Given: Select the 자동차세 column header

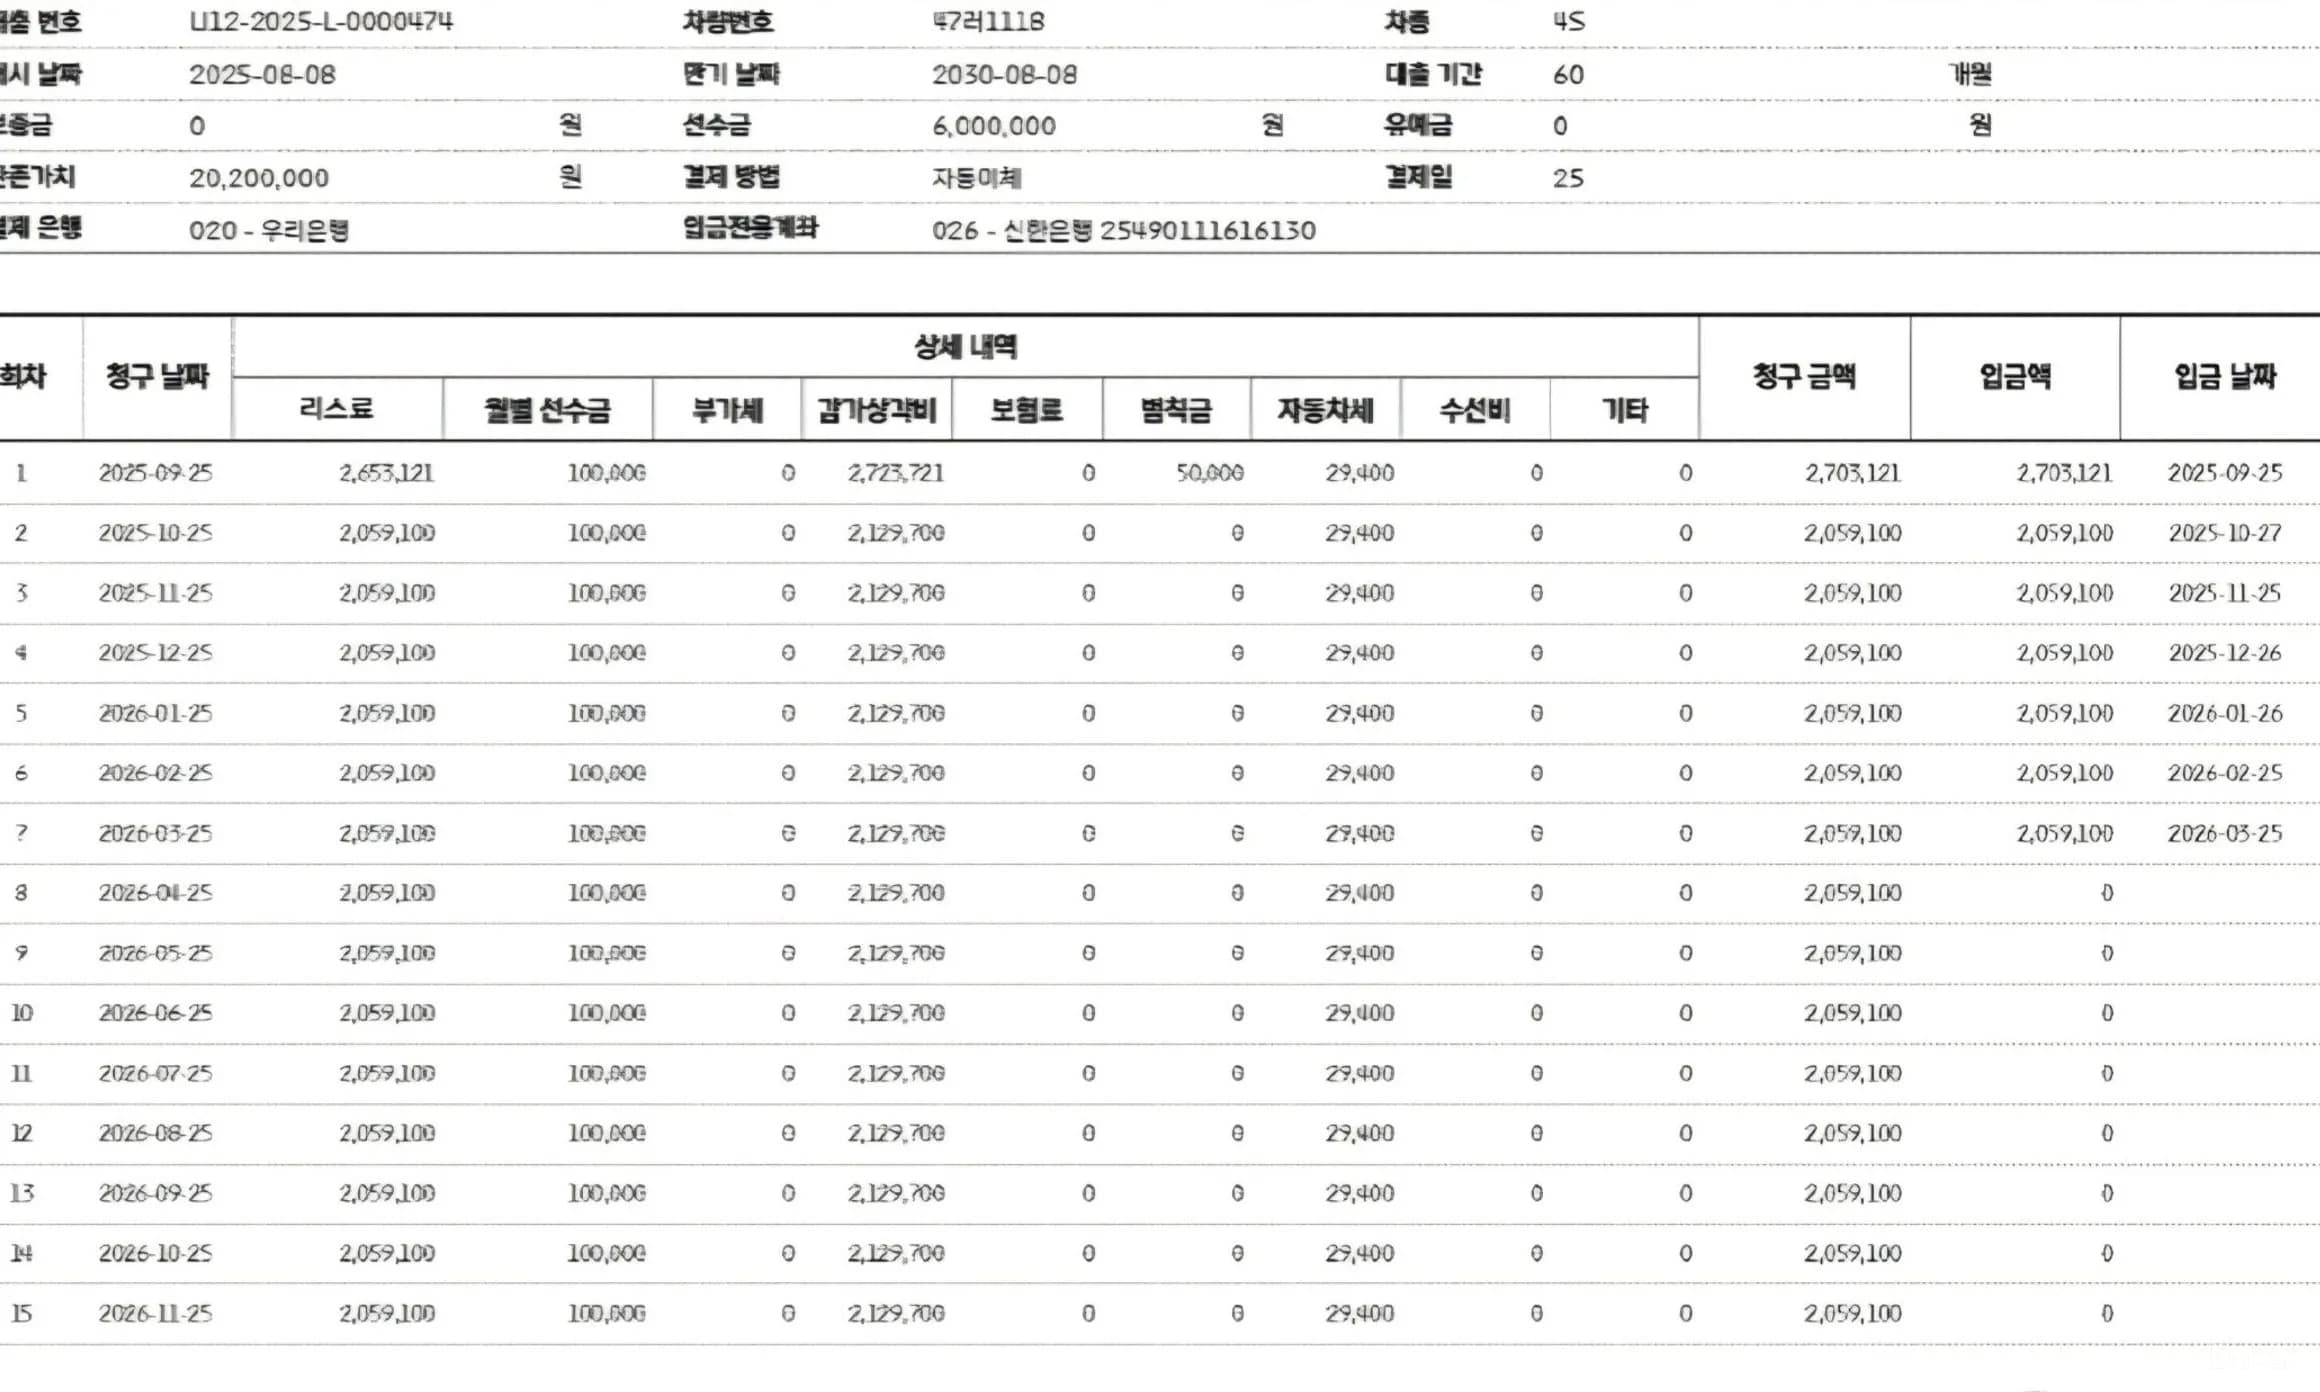Looking at the screenshot, I should click(1326, 410).
